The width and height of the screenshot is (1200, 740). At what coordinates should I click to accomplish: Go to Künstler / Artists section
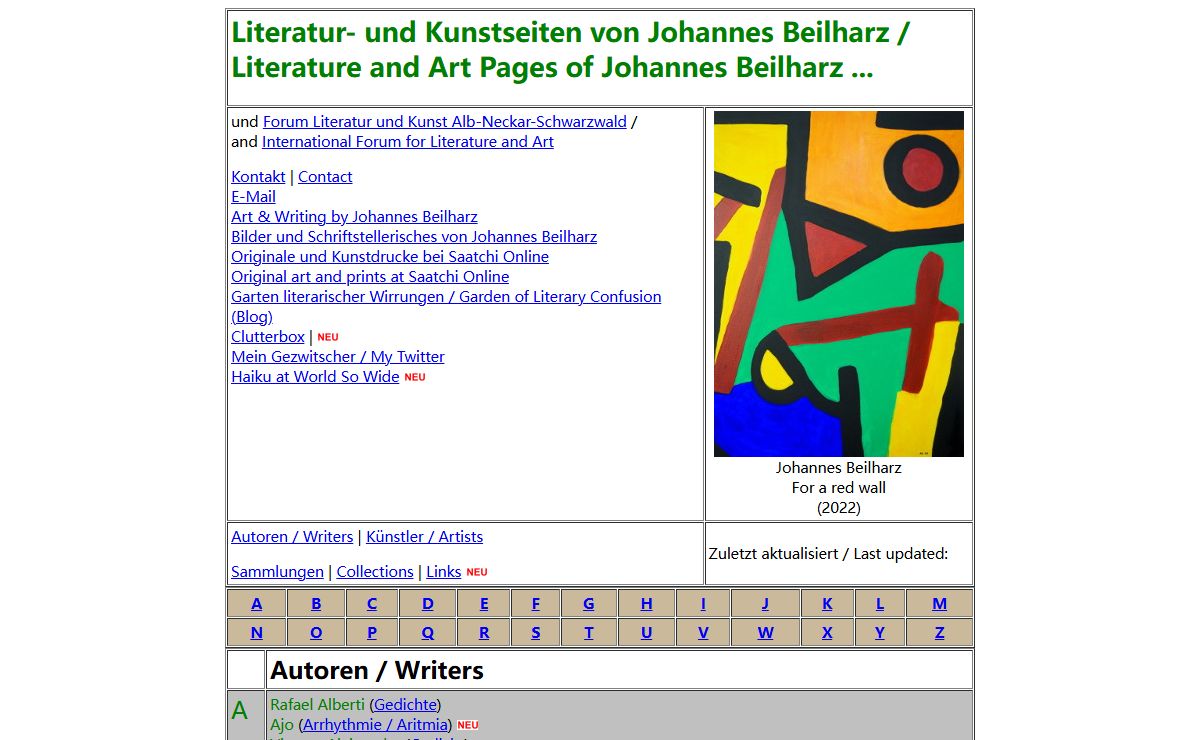(x=424, y=537)
